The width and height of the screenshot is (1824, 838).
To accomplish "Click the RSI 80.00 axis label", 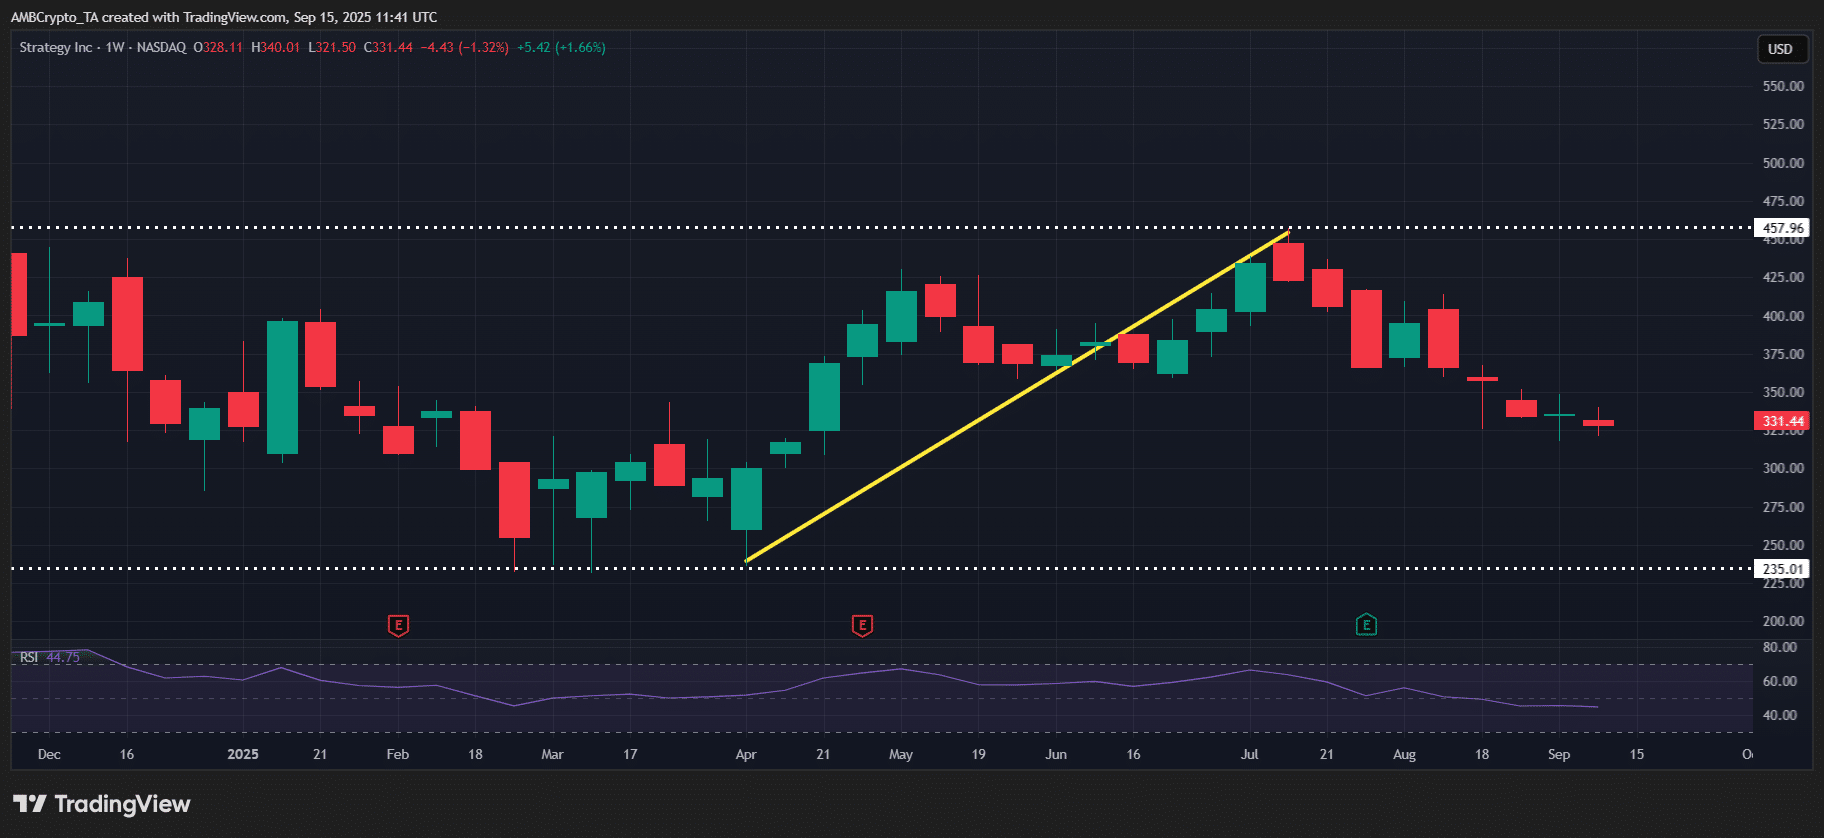I will pyautogui.click(x=1779, y=647).
